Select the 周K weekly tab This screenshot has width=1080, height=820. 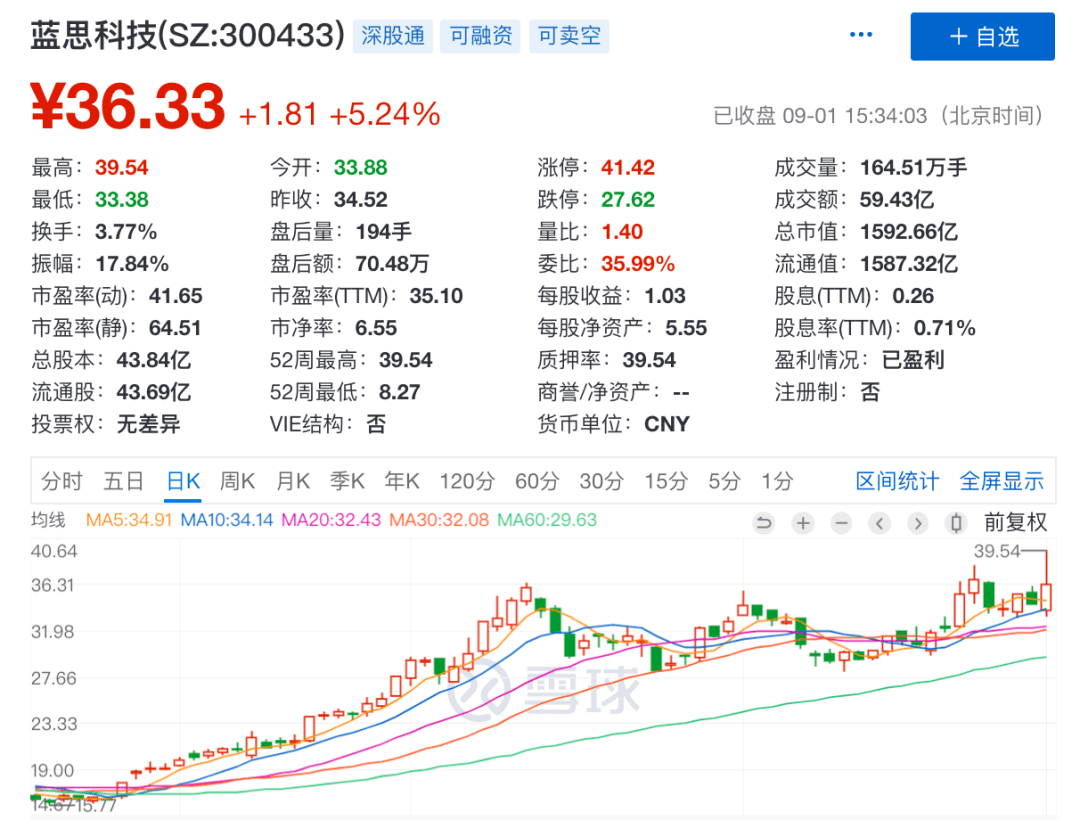[237, 481]
